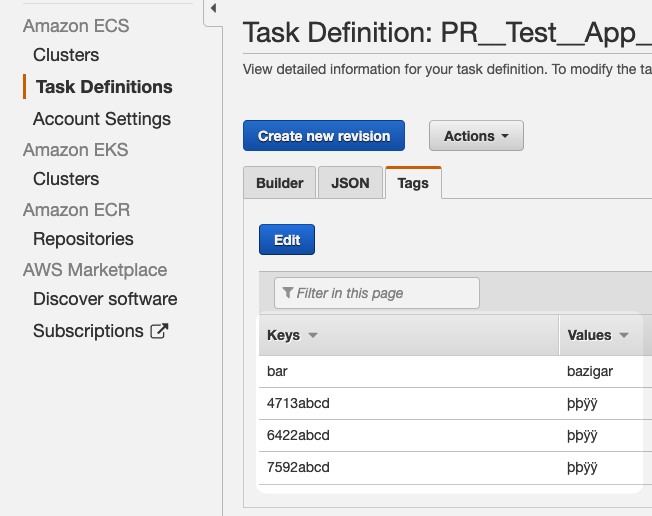Click the Edit tags button

coord(287,239)
